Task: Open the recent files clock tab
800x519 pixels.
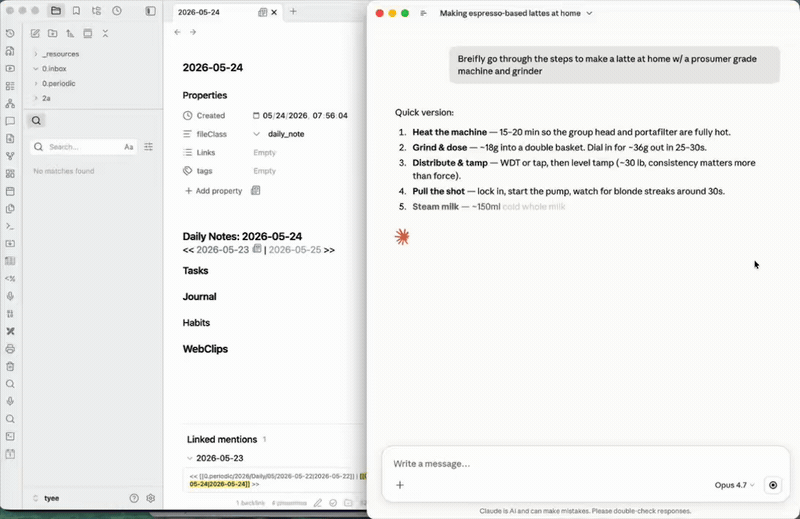Action: (x=117, y=11)
